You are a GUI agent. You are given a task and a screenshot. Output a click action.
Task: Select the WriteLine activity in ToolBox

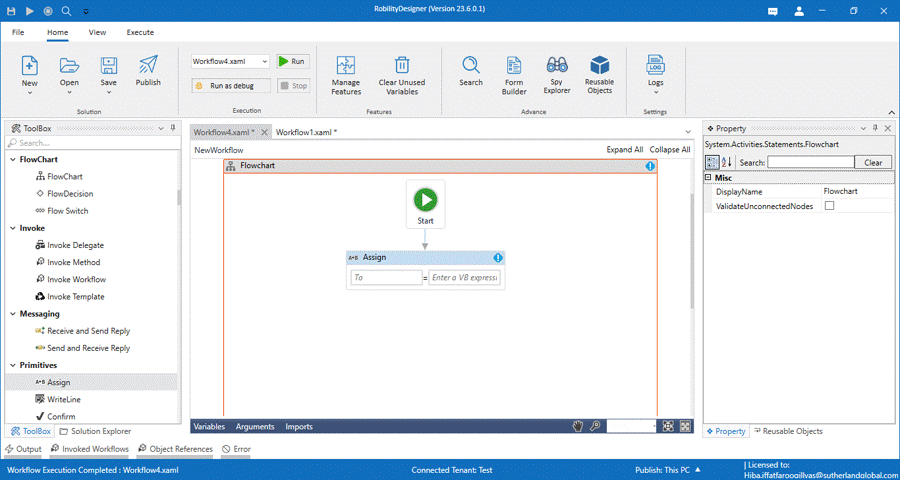[64, 399]
